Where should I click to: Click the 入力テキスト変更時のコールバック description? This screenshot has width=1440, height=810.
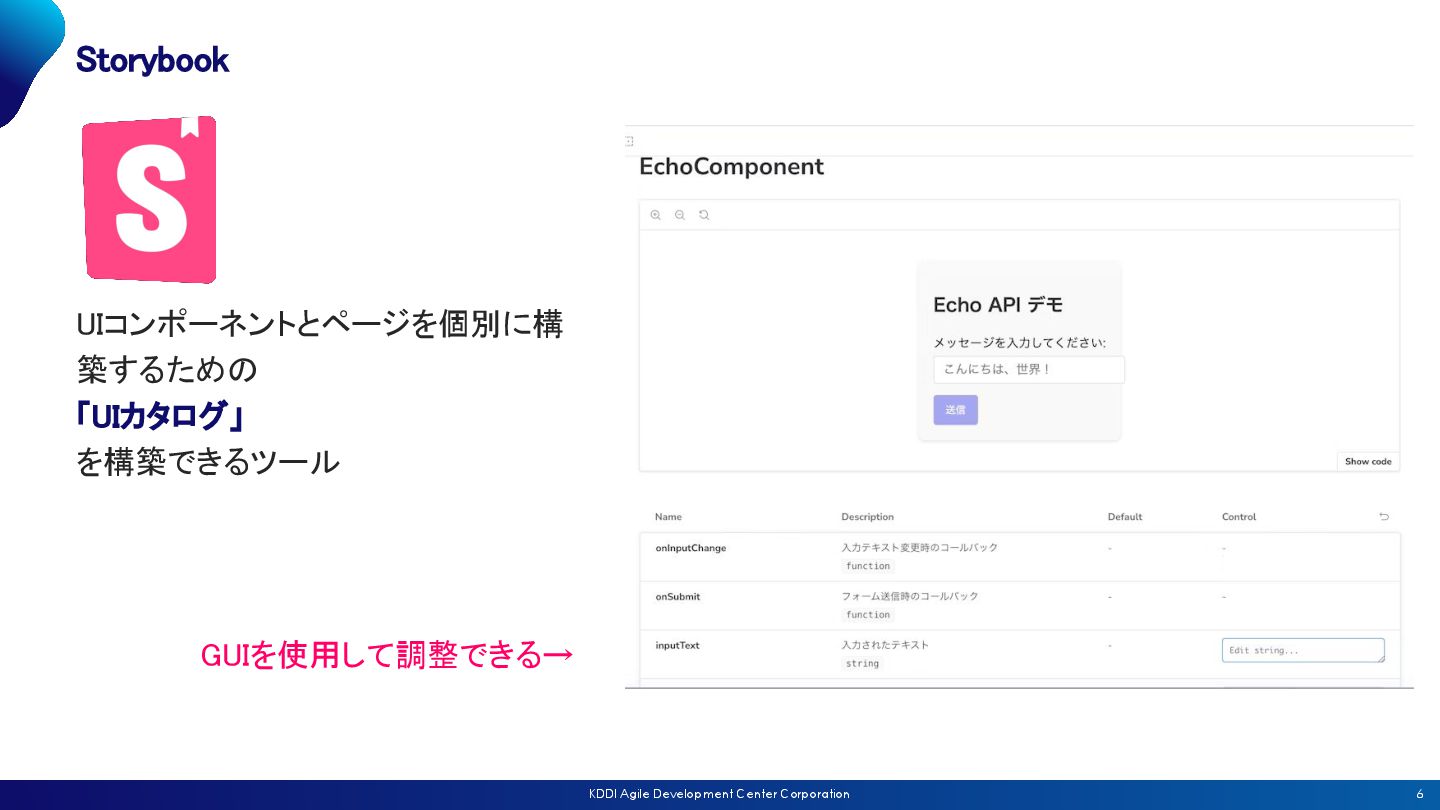(x=920, y=547)
